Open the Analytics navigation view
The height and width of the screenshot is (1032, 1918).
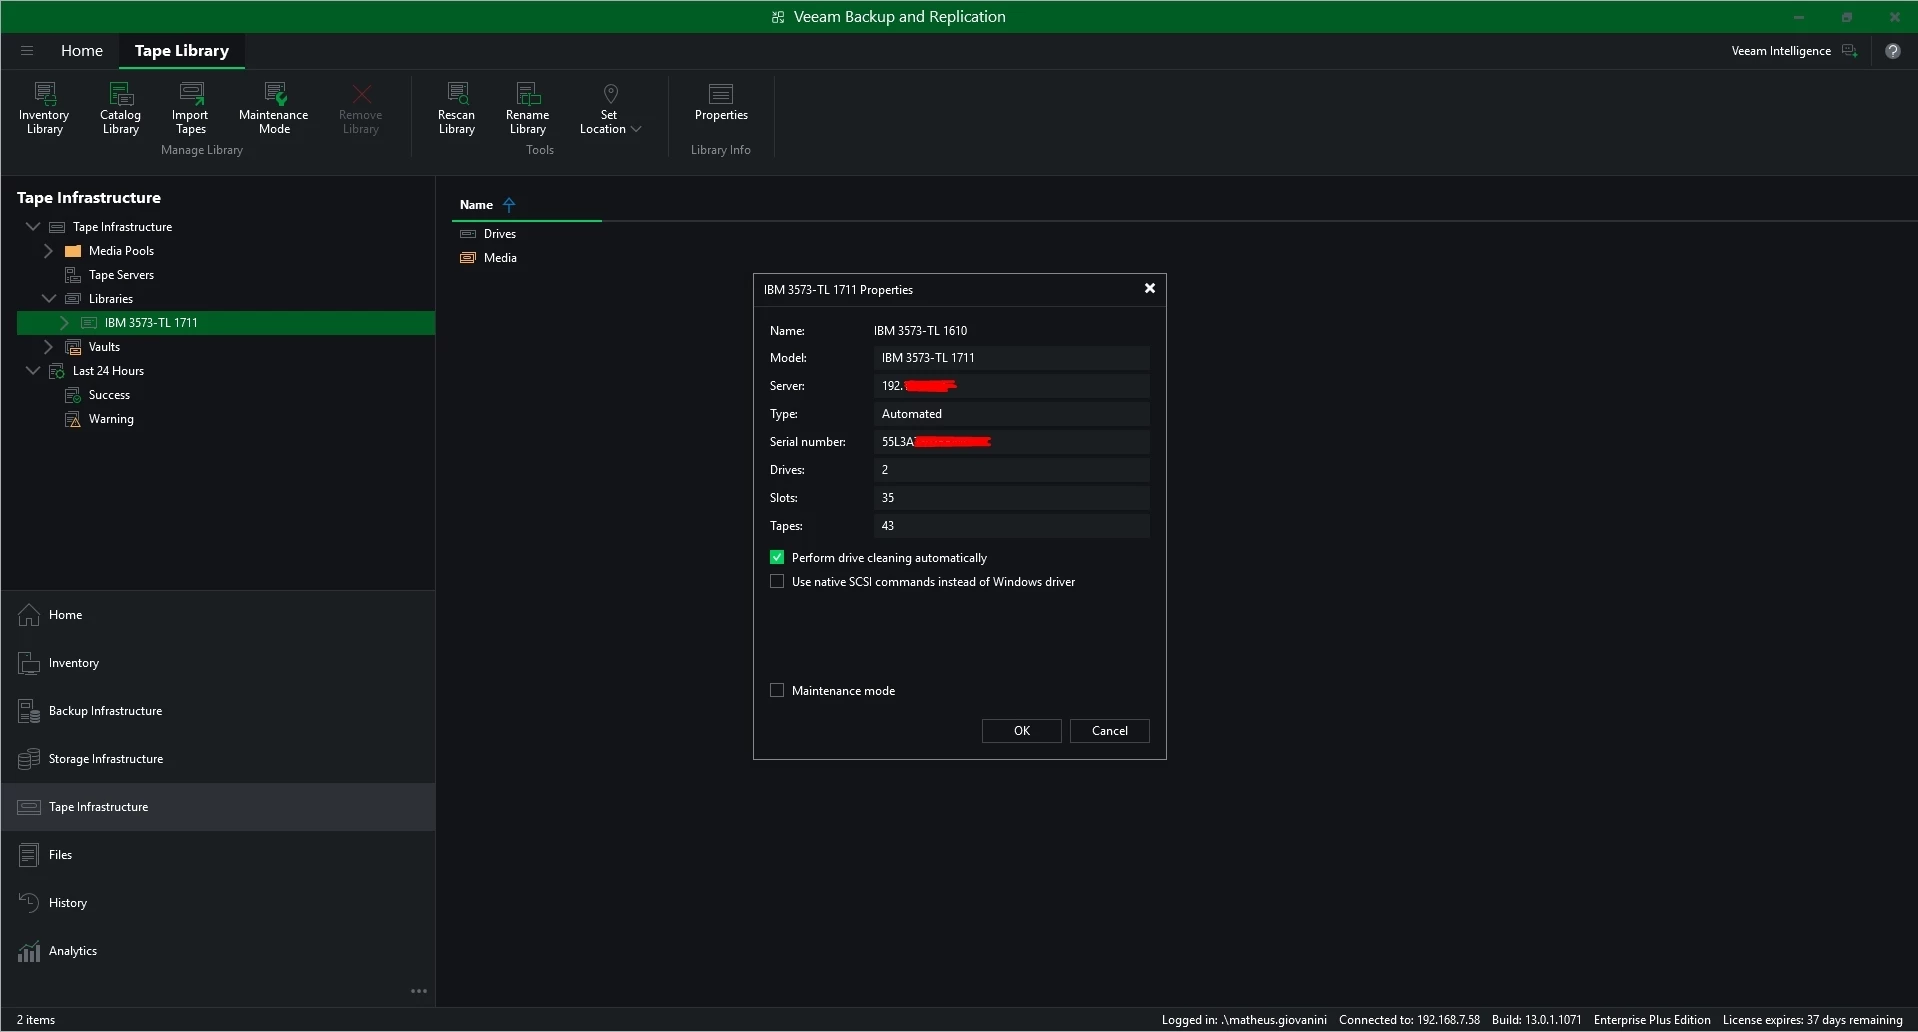pyautogui.click(x=218, y=951)
